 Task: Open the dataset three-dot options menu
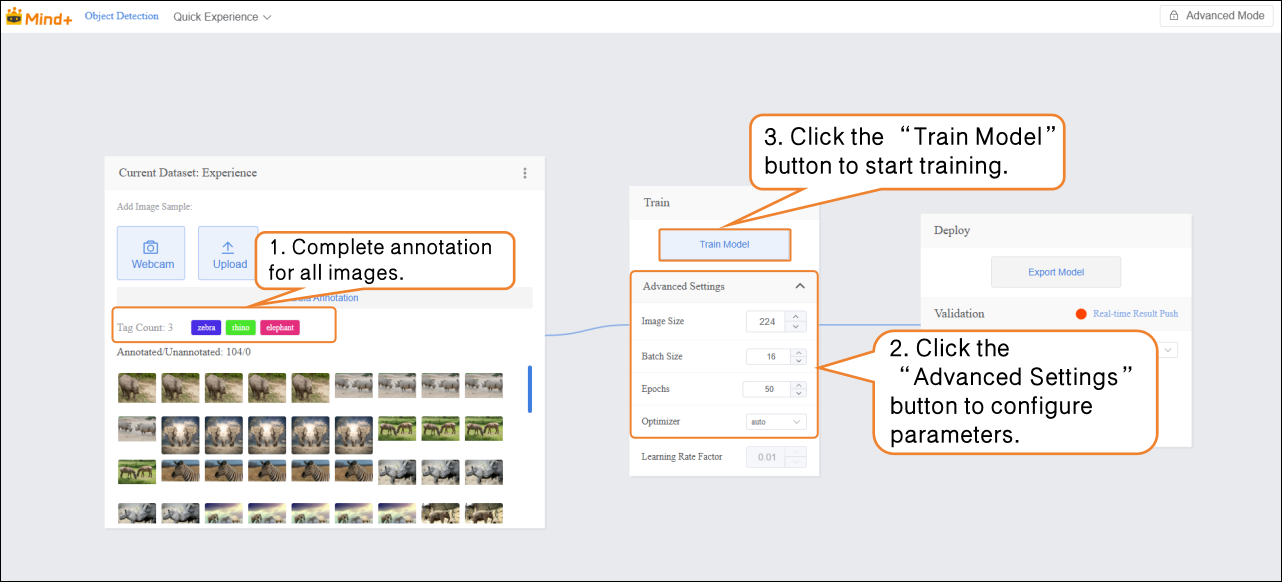525,173
